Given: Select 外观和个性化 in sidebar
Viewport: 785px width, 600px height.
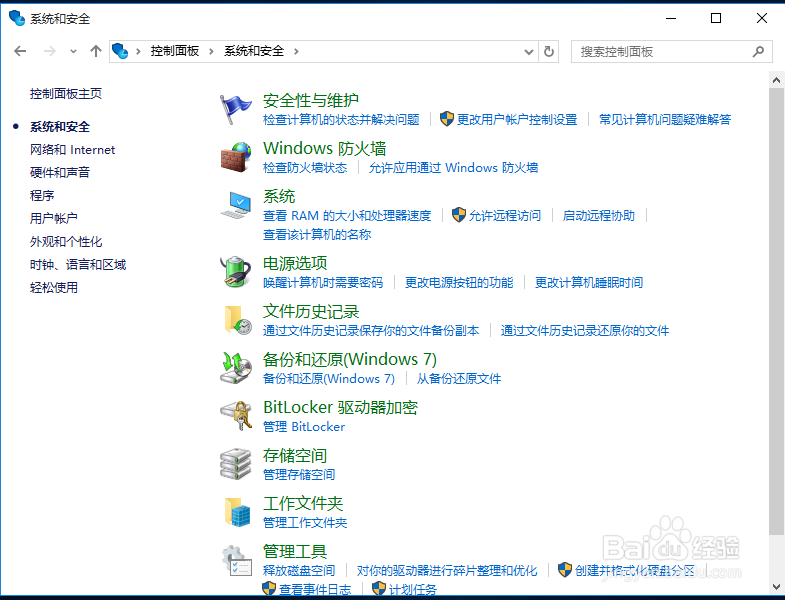Looking at the screenshot, I should [66, 241].
